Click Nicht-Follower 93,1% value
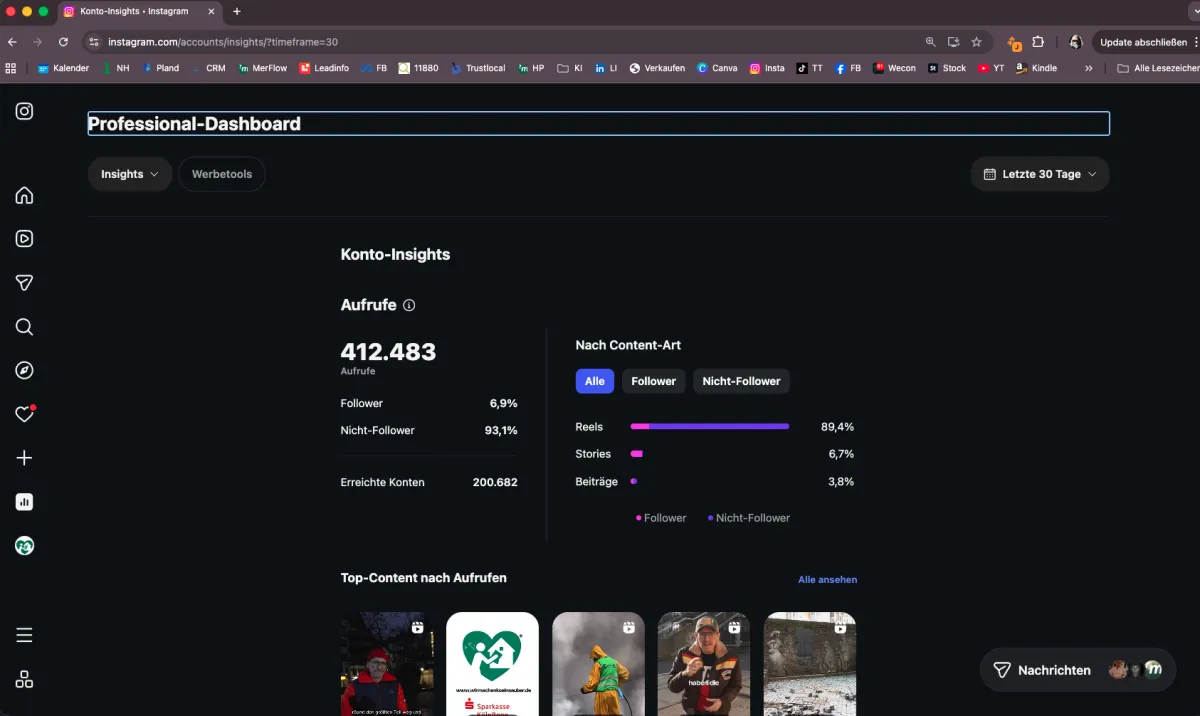This screenshot has width=1200, height=716. click(x=501, y=430)
